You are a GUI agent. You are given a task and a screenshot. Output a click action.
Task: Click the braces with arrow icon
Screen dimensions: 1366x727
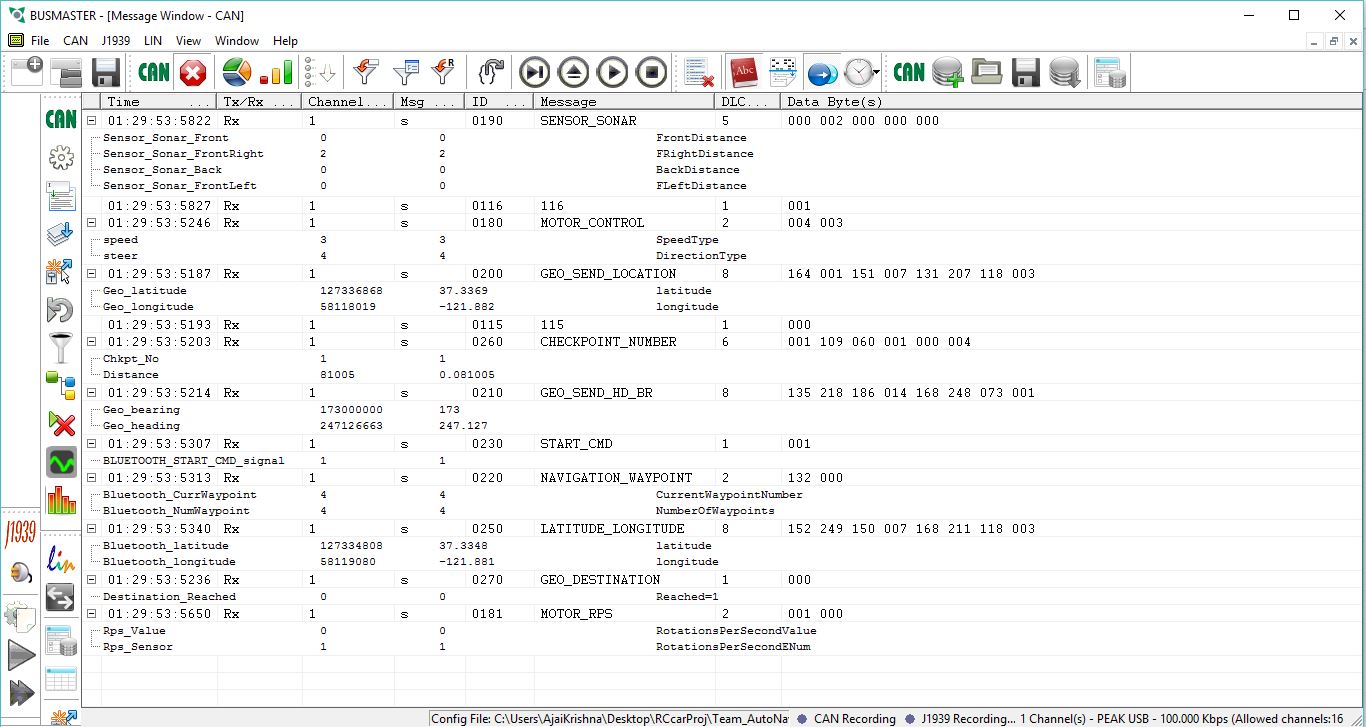tap(490, 72)
